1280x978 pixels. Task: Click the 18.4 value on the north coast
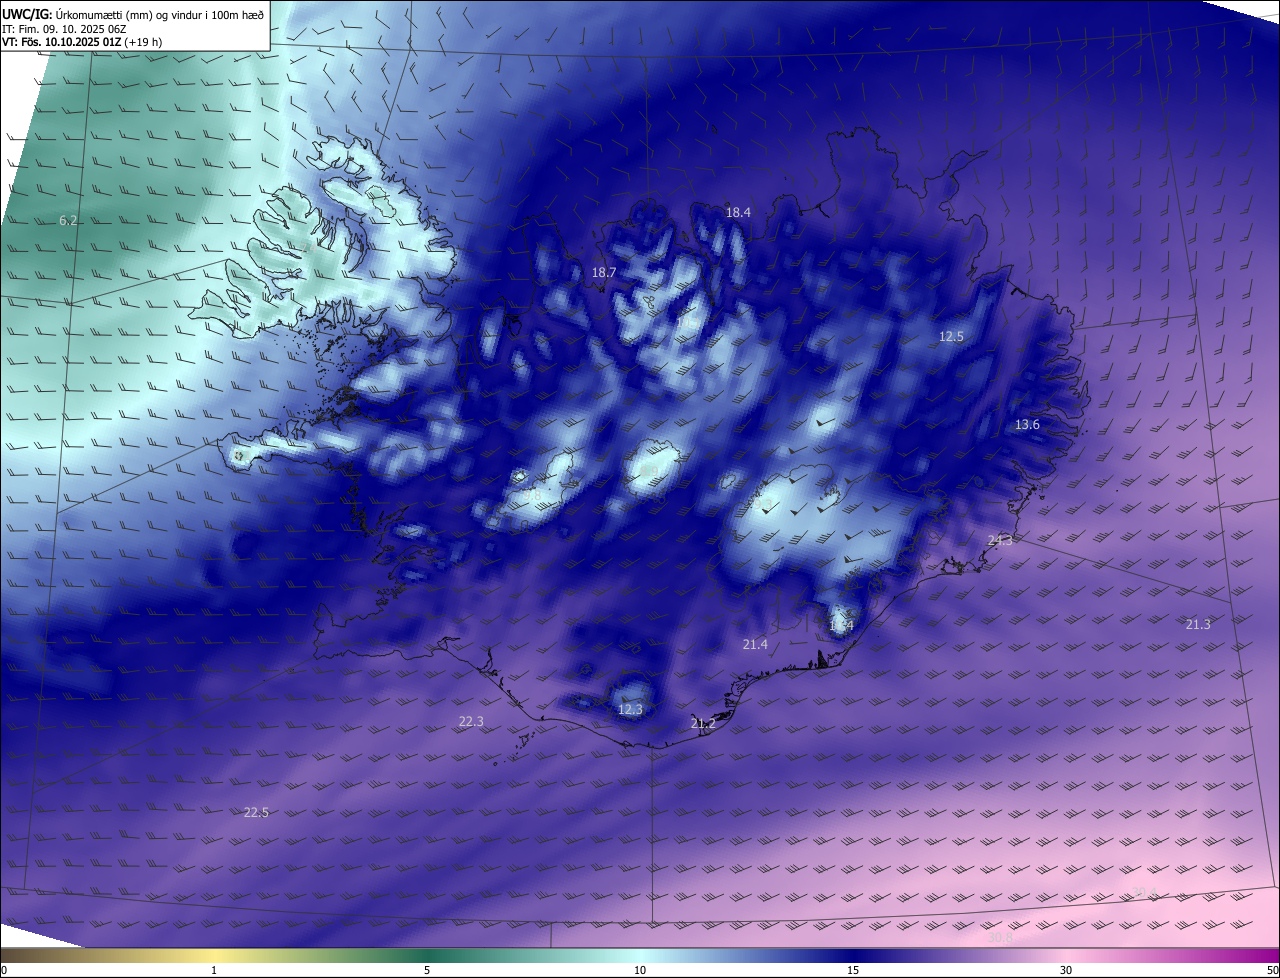pyautogui.click(x=738, y=212)
